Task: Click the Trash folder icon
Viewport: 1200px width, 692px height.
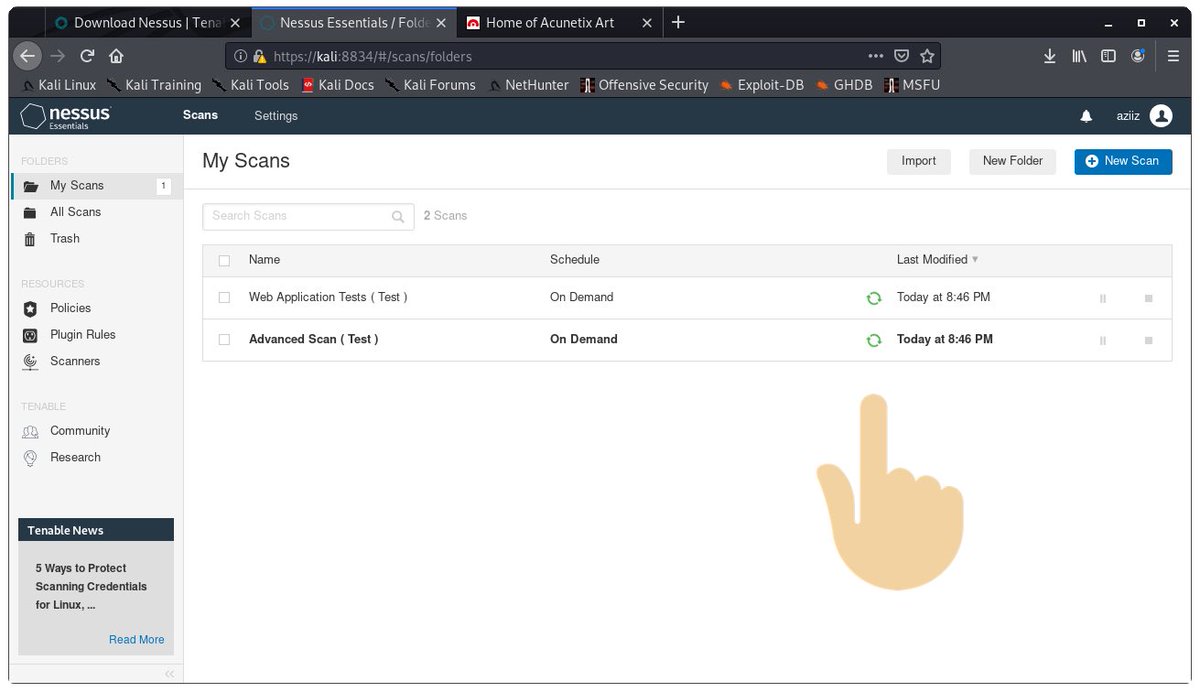Action: (30, 239)
